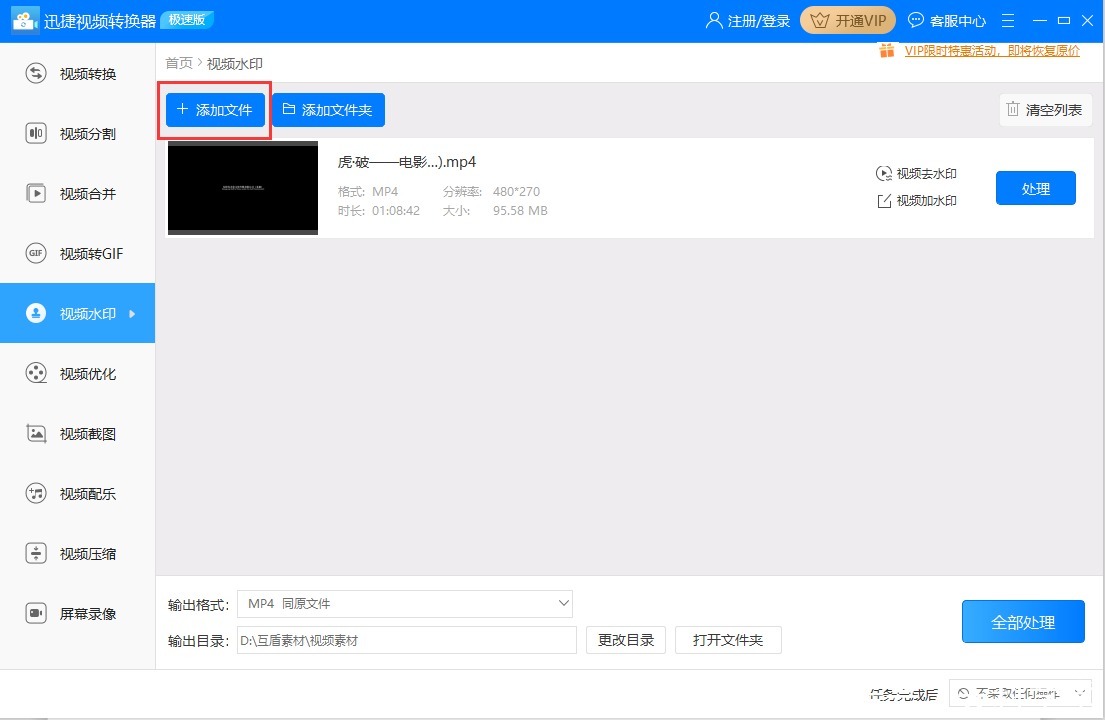
Task: Click the orange gift icon
Action: 887,51
